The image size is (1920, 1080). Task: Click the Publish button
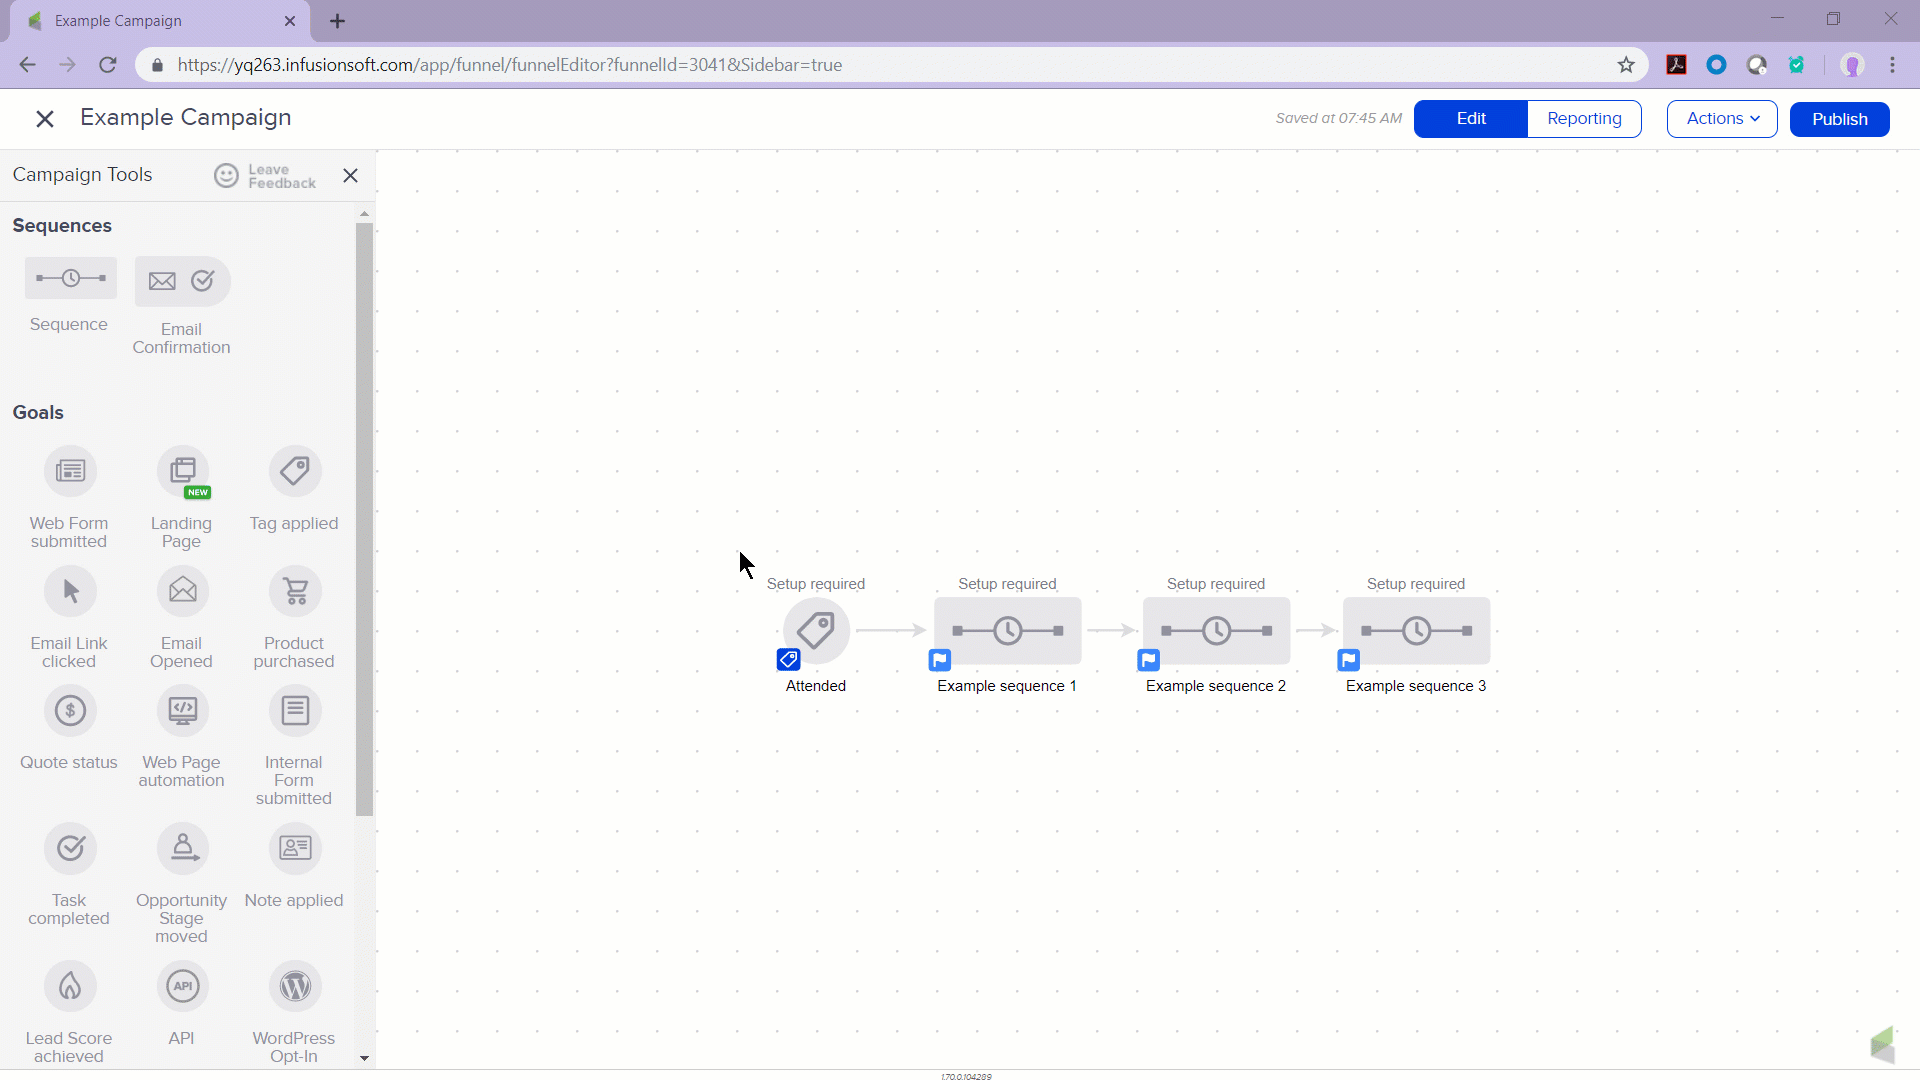click(1839, 119)
